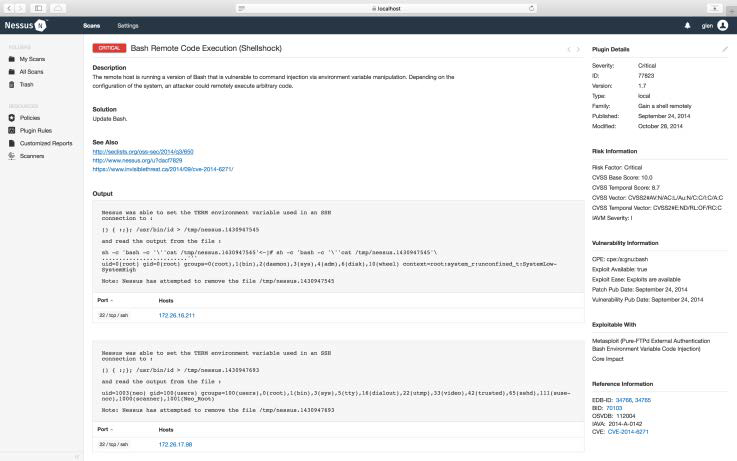Image resolution: width=737 pixels, height=461 pixels.
Task: Open the seclists.org reference link
Action: [x=143, y=152]
